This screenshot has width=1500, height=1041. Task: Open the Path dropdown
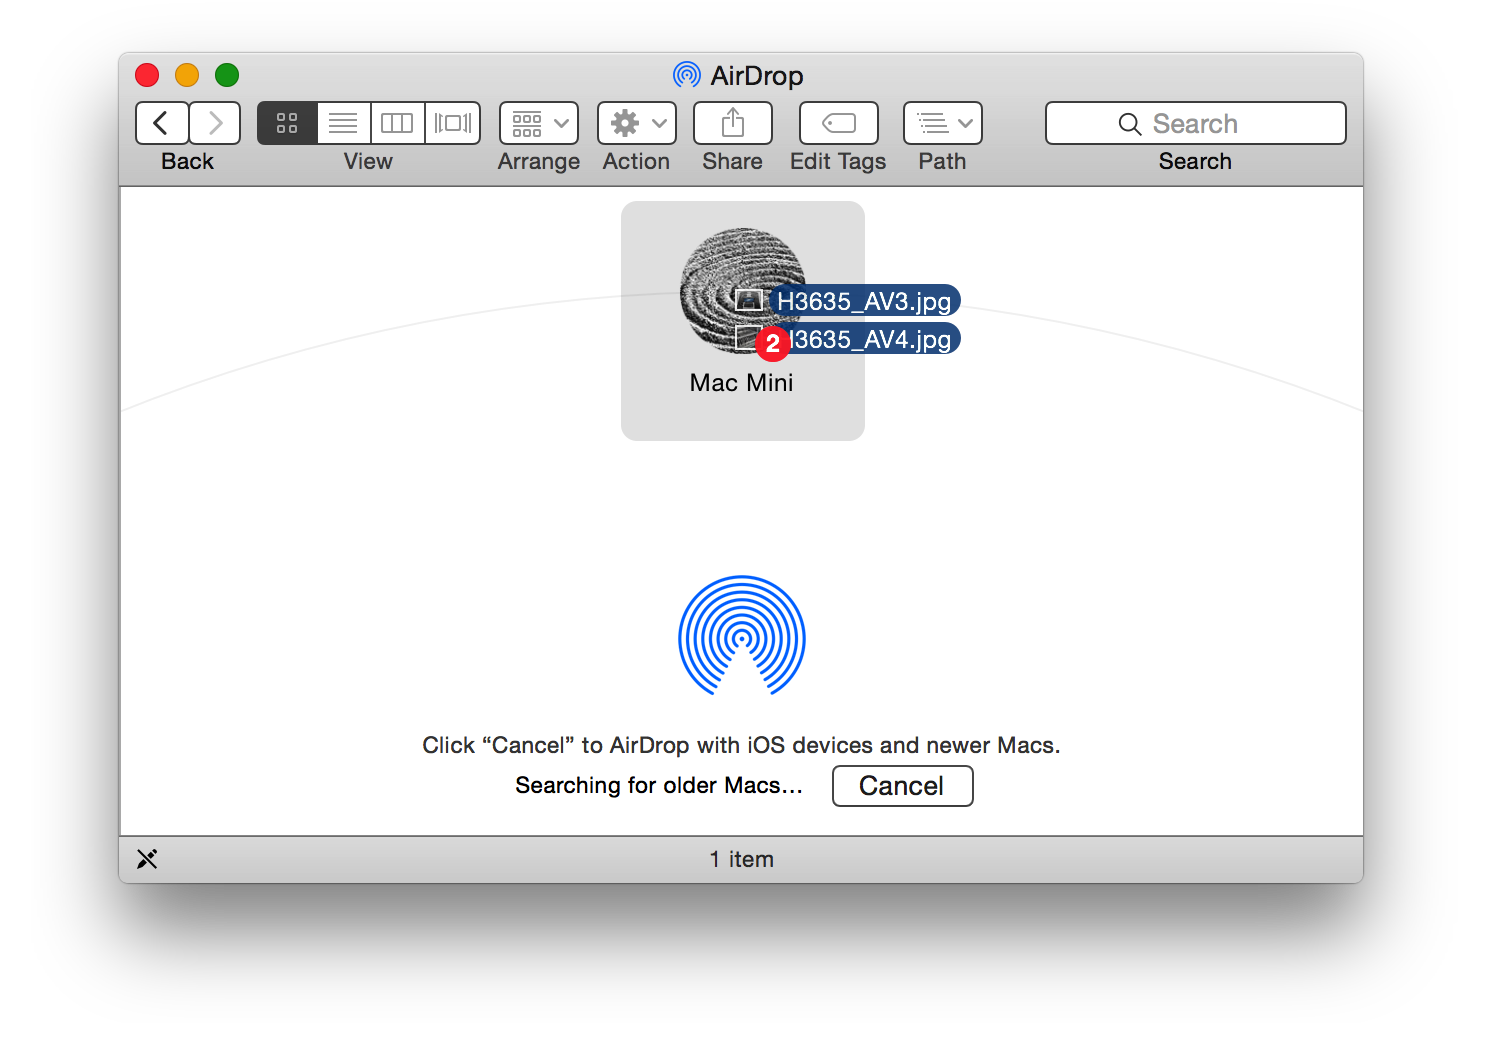[943, 123]
